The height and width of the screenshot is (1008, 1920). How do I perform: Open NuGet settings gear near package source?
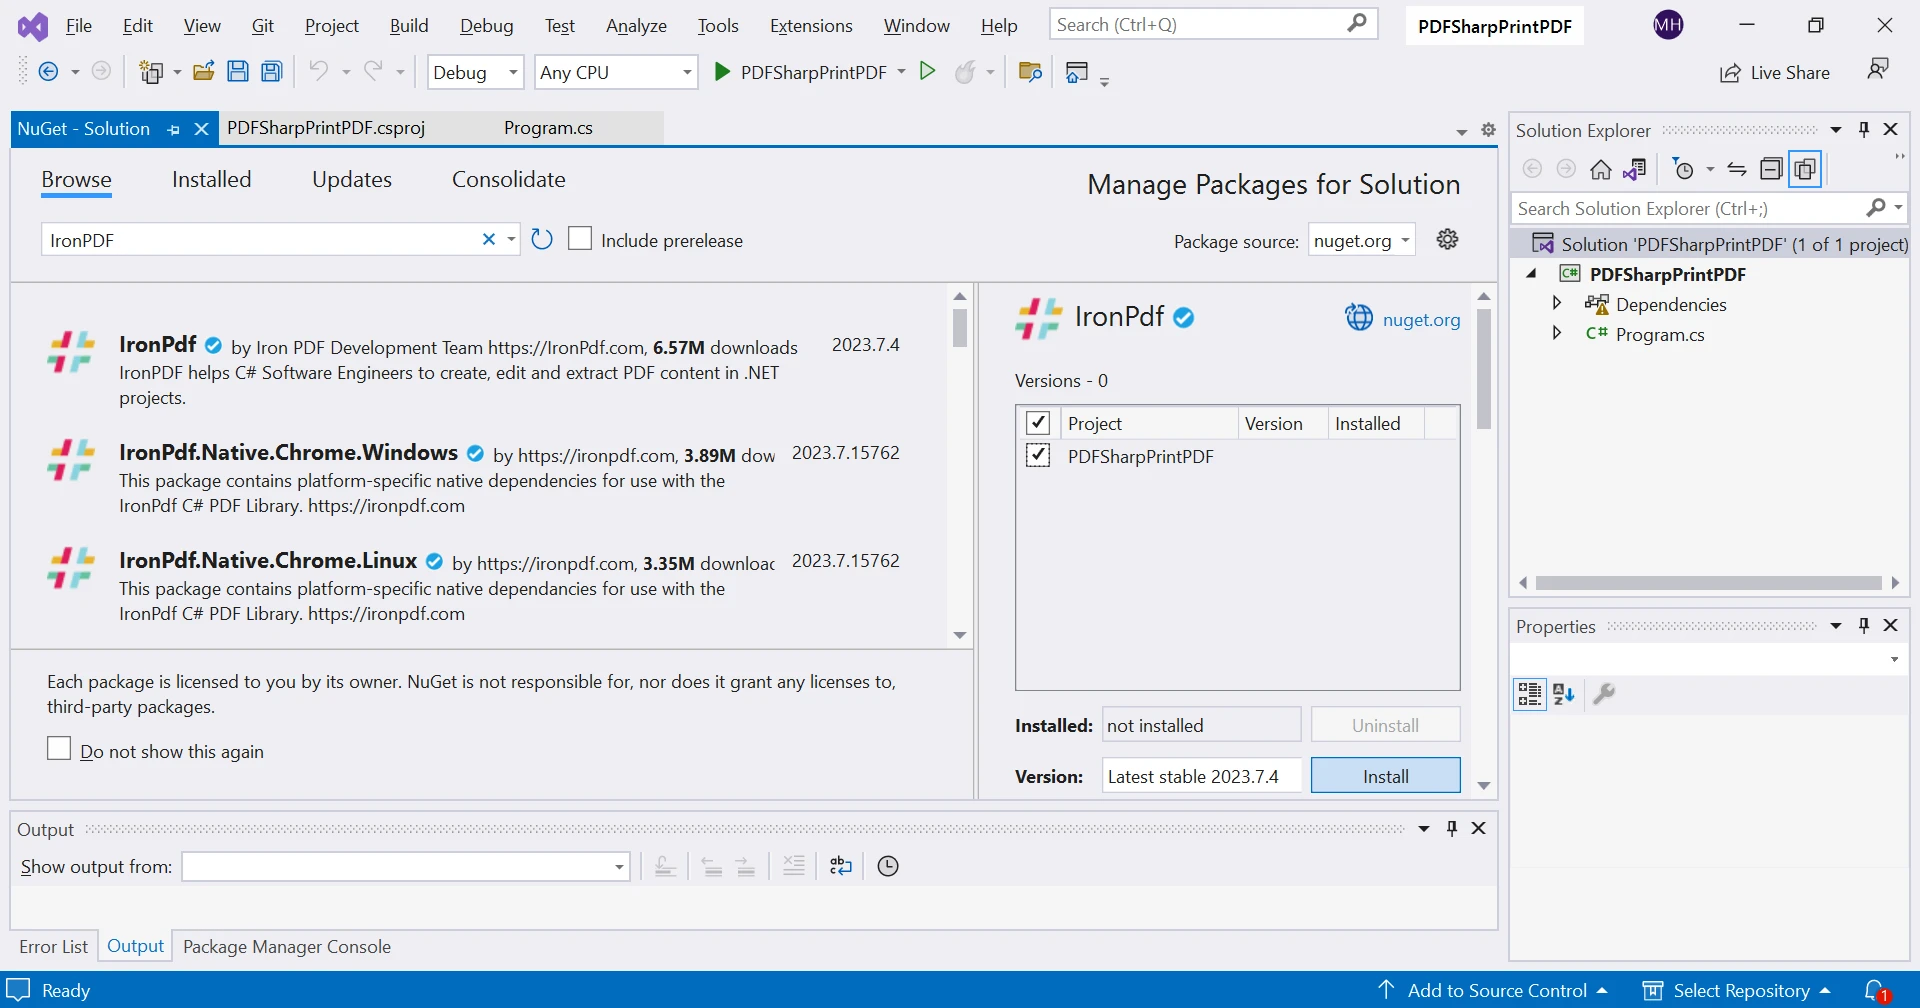[1447, 239]
